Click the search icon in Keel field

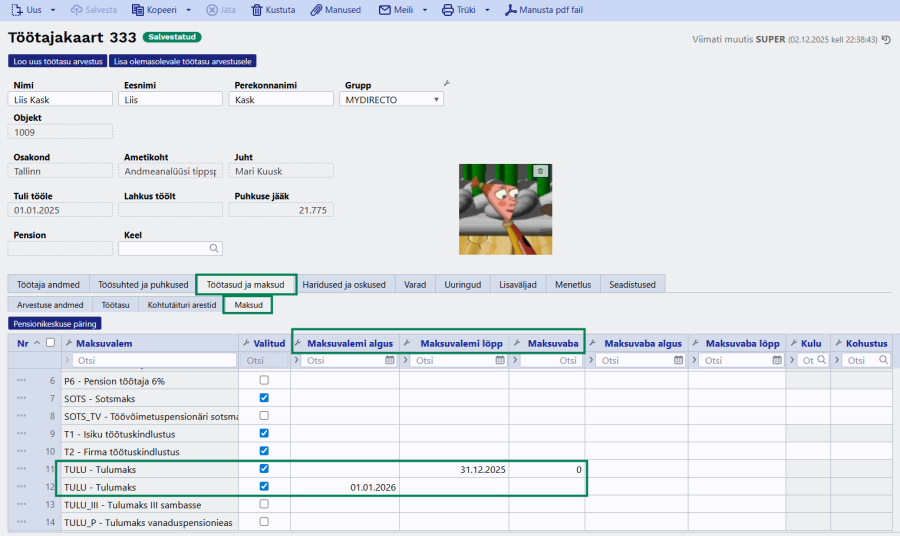point(214,248)
